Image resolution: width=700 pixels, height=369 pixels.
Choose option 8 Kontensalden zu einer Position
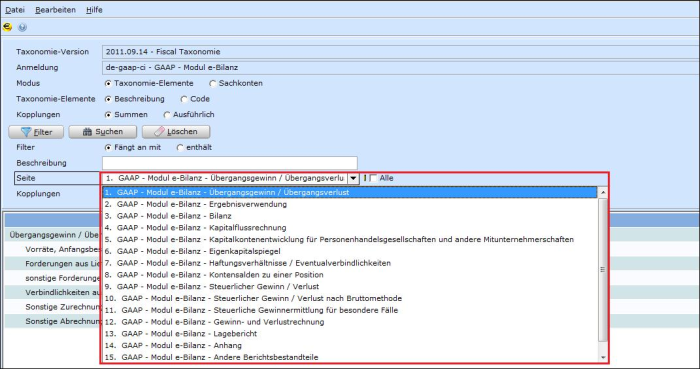point(350,275)
